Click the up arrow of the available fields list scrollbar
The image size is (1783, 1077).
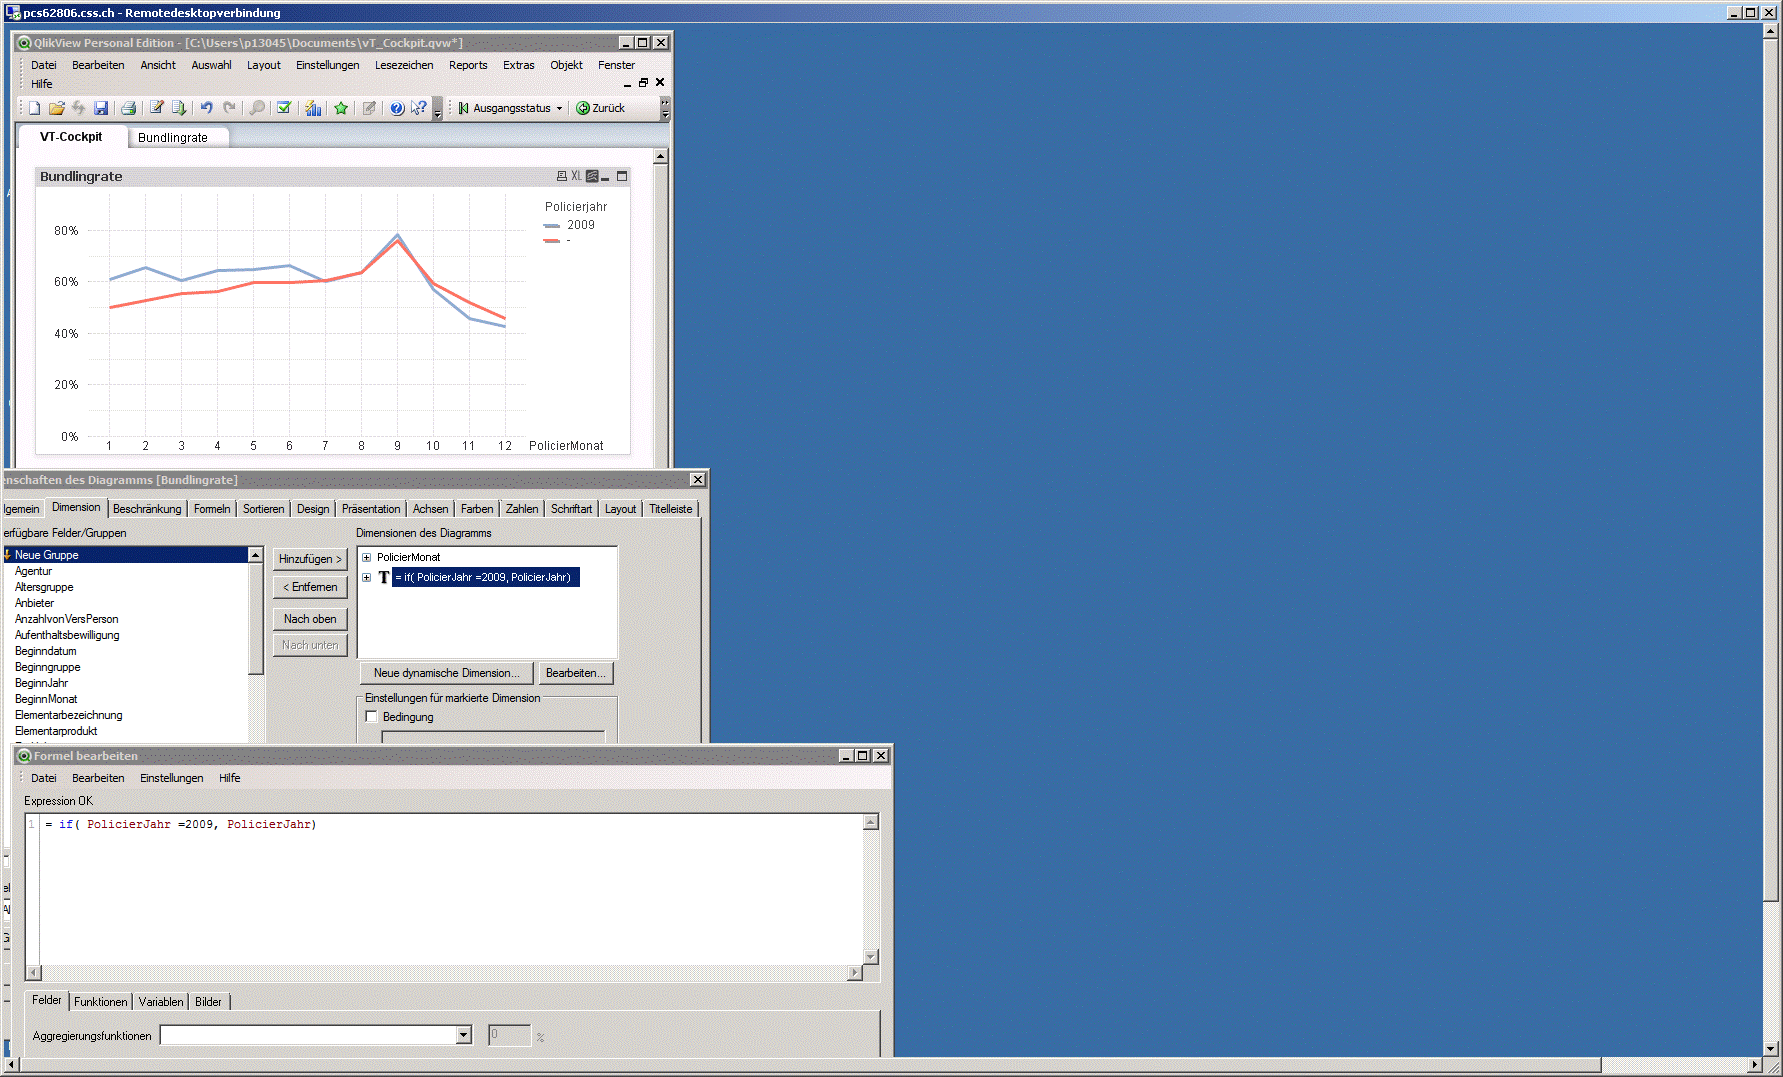255,555
